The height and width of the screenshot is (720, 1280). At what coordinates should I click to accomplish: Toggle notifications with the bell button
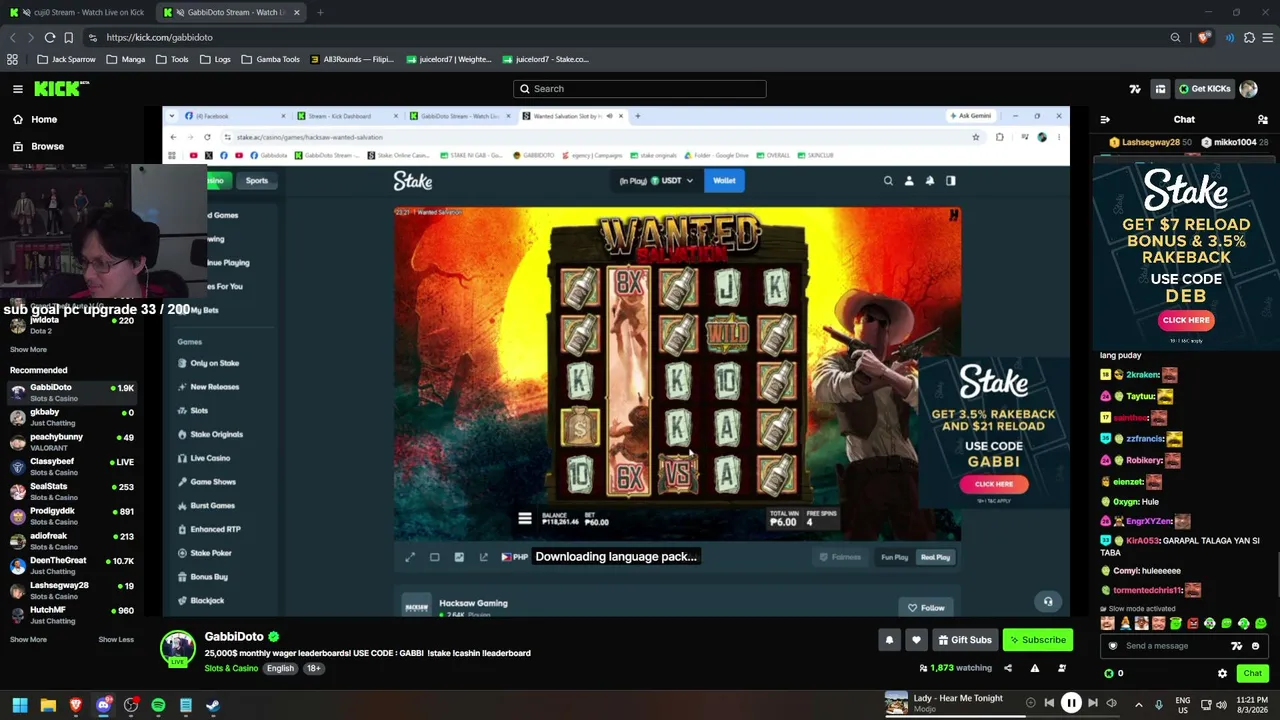point(889,640)
